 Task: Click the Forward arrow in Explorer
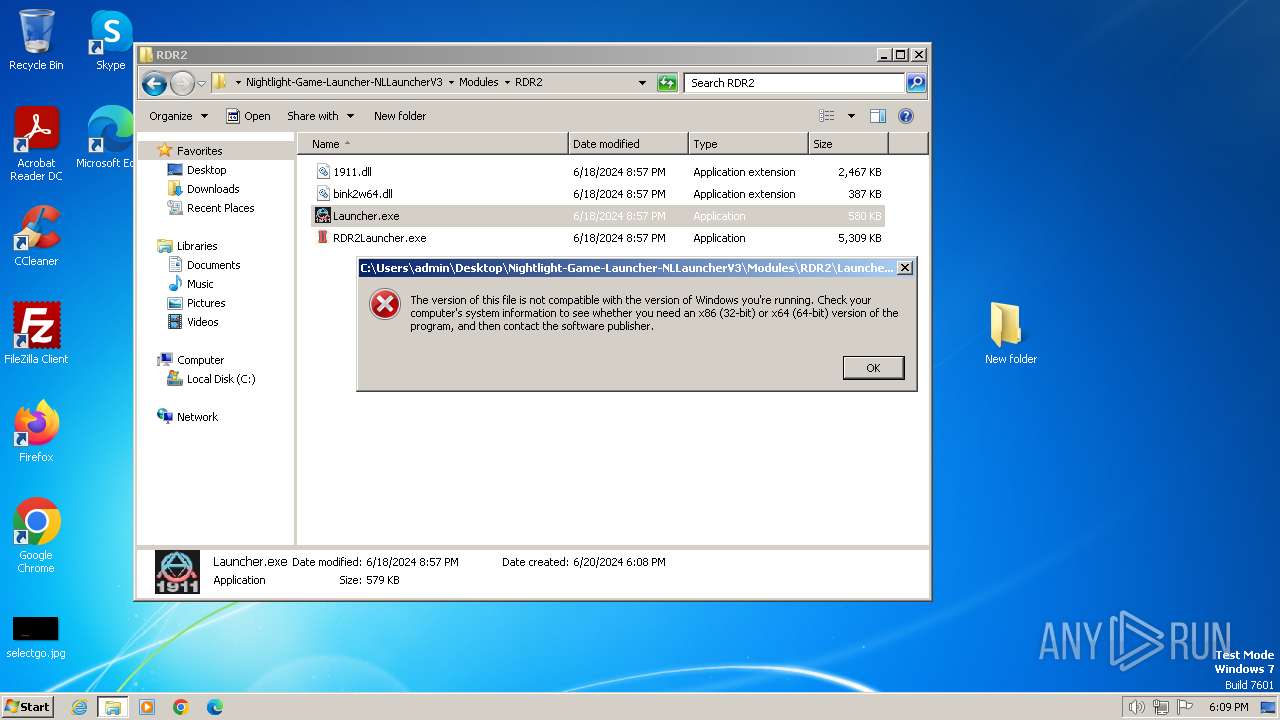pos(182,83)
